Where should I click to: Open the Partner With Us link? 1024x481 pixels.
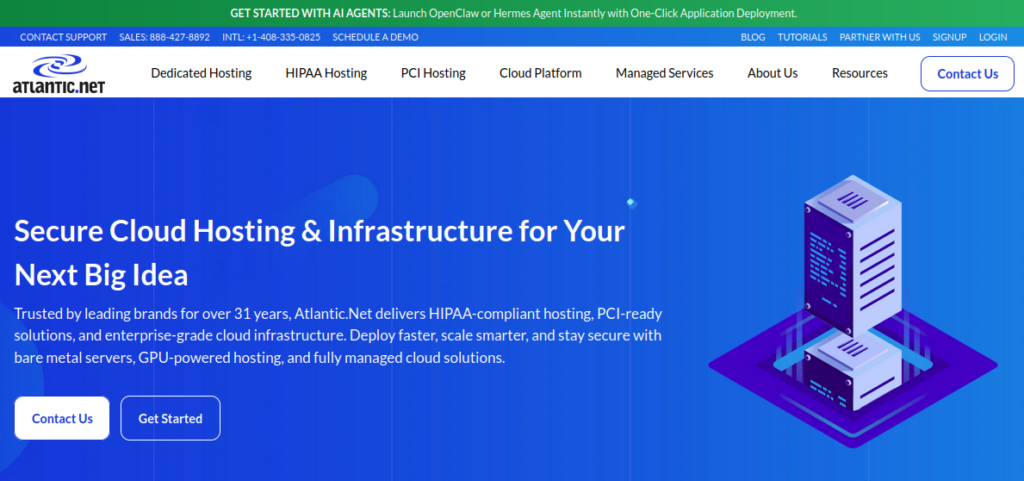[880, 37]
